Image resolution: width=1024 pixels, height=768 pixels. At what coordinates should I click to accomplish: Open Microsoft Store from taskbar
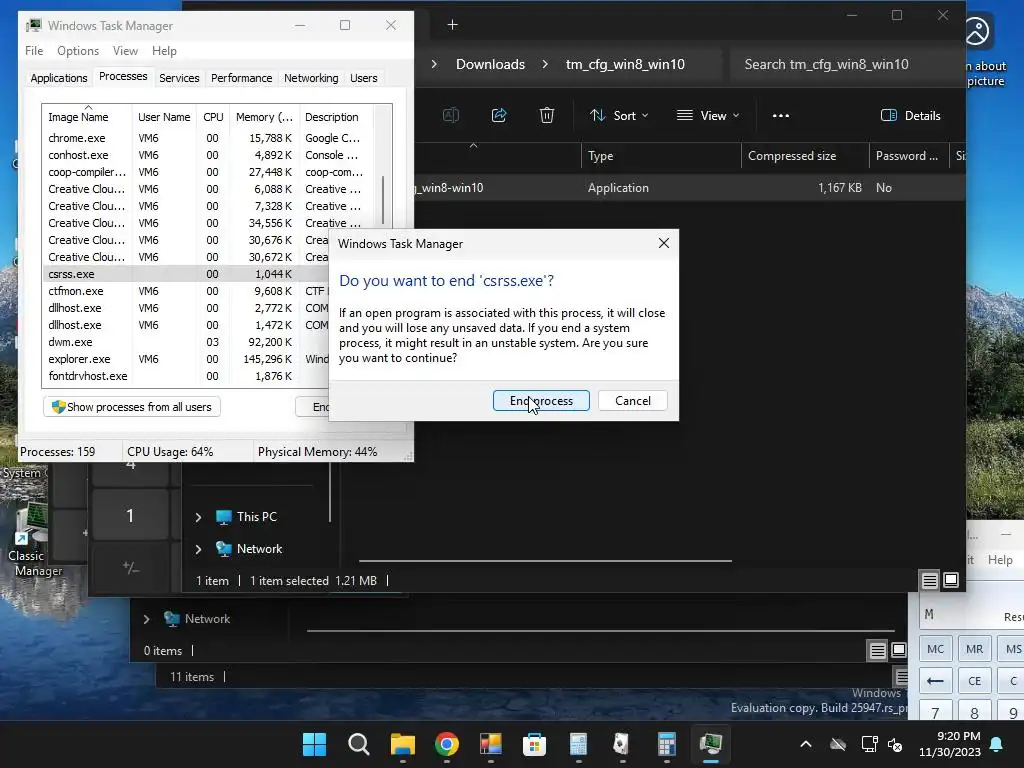tap(534, 744)
